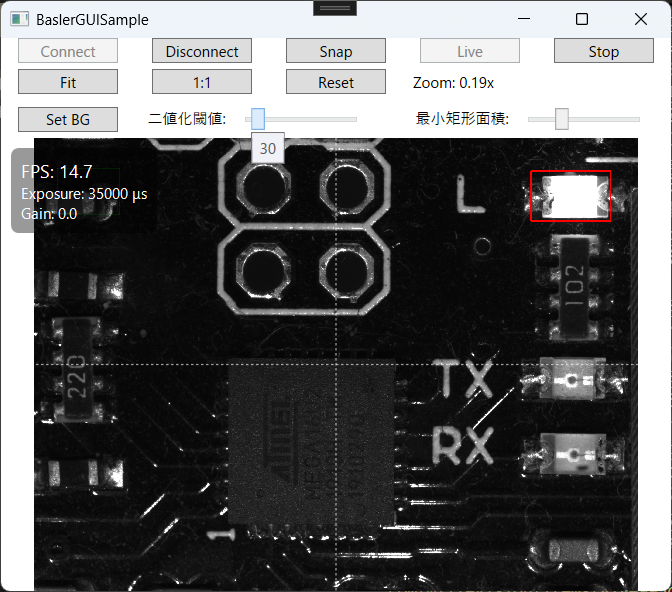
Task: Click the Gain: 0.0 text
Action: (49, 213)
